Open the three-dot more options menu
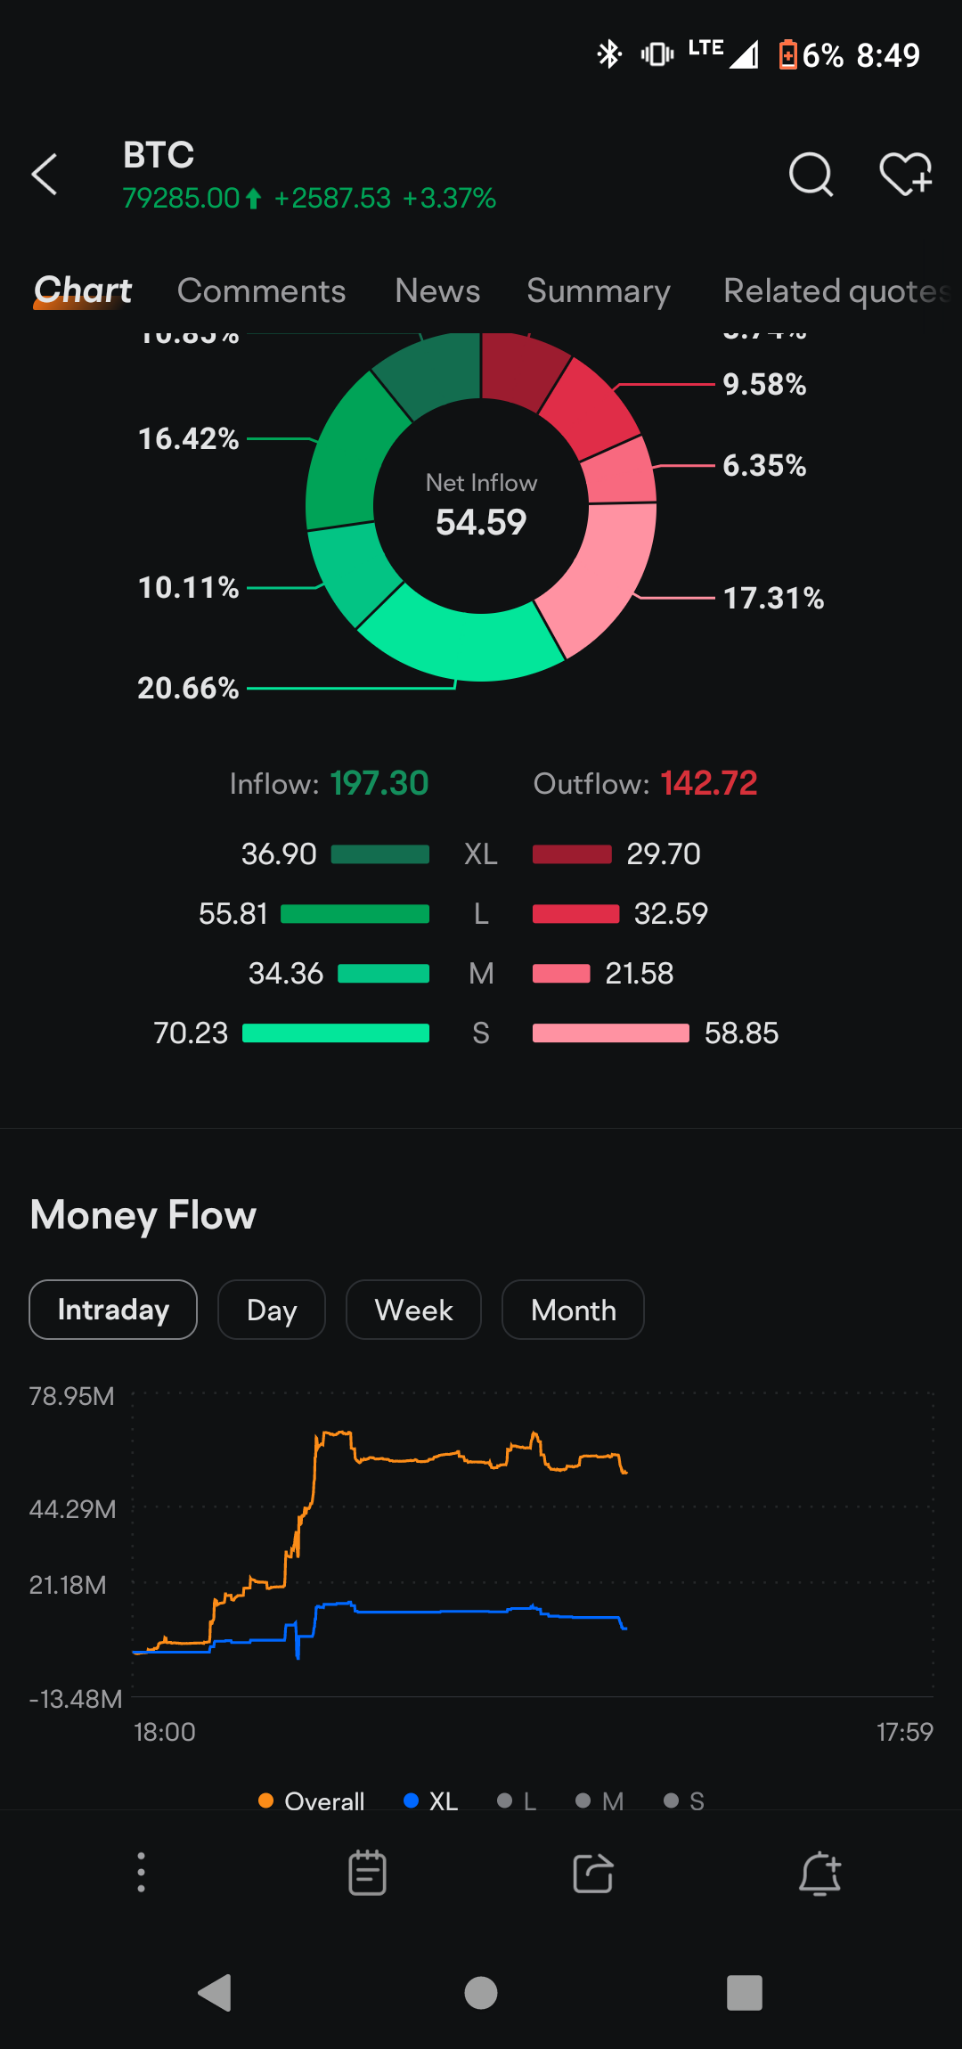Image resolution: width=962 pixels, height=2049 pixels. click(x=141, y=1872)
